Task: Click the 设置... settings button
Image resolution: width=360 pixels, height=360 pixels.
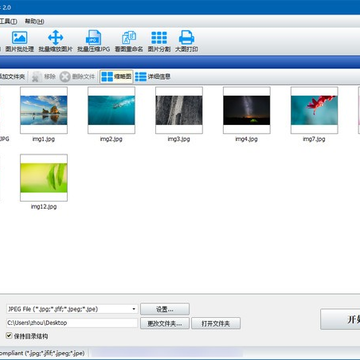Action: [x=165, y=309]
